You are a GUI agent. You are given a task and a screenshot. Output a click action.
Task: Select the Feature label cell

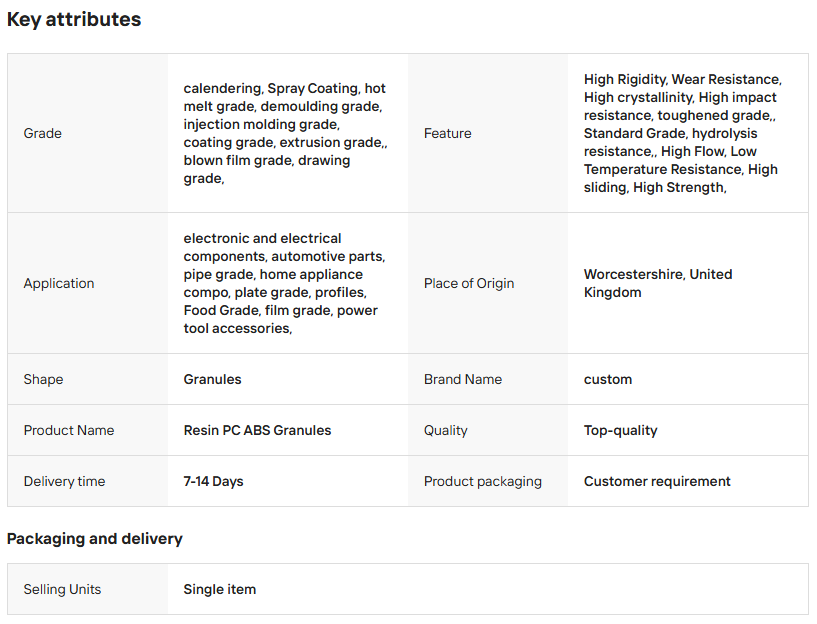click(488, 133)
